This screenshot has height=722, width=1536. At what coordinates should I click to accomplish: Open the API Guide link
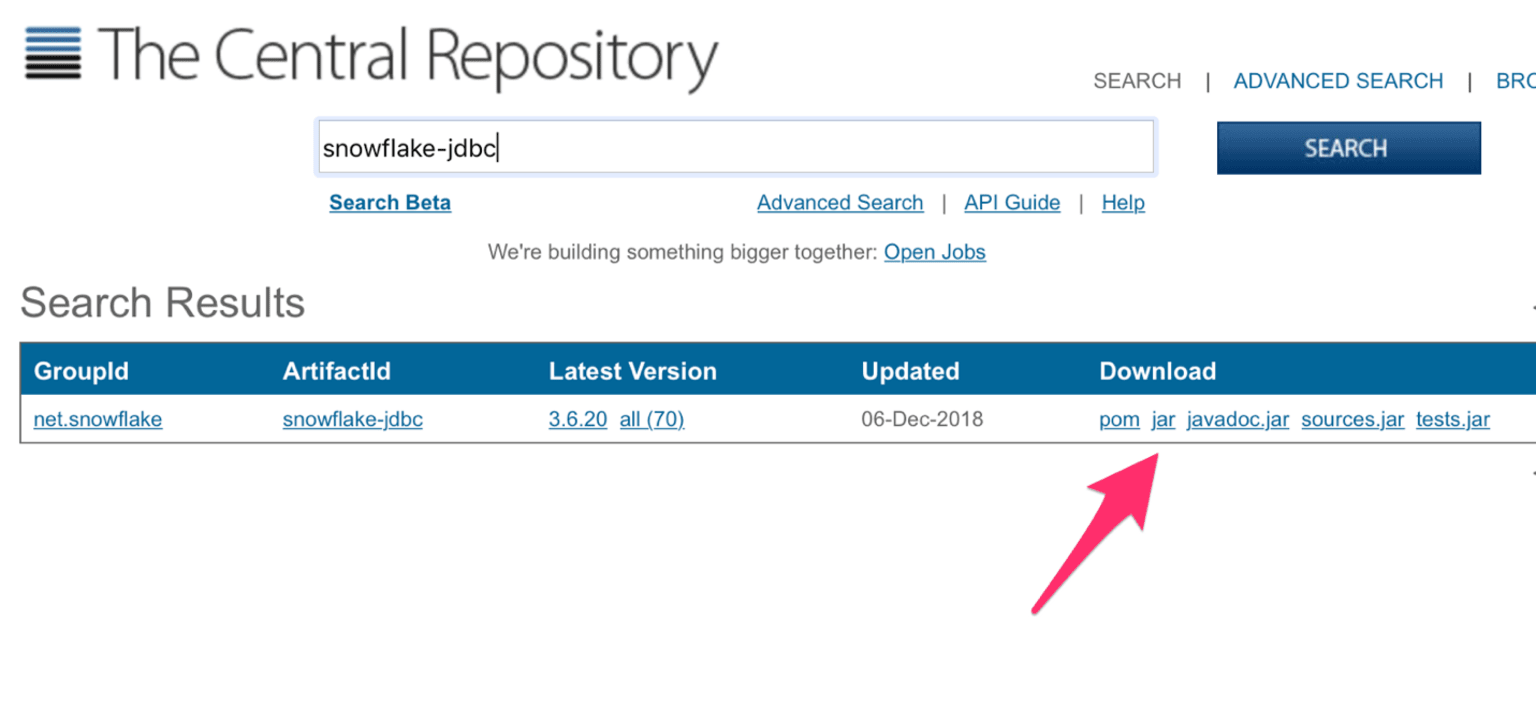pos(1012,203)
